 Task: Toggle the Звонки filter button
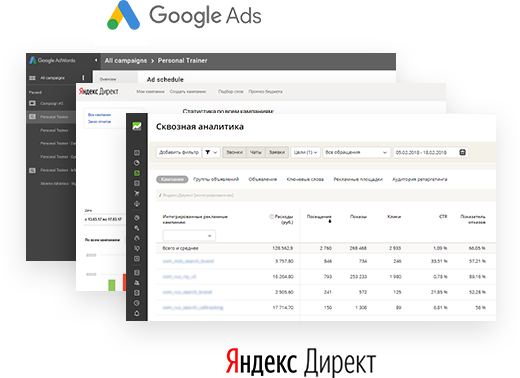point(235,152)
